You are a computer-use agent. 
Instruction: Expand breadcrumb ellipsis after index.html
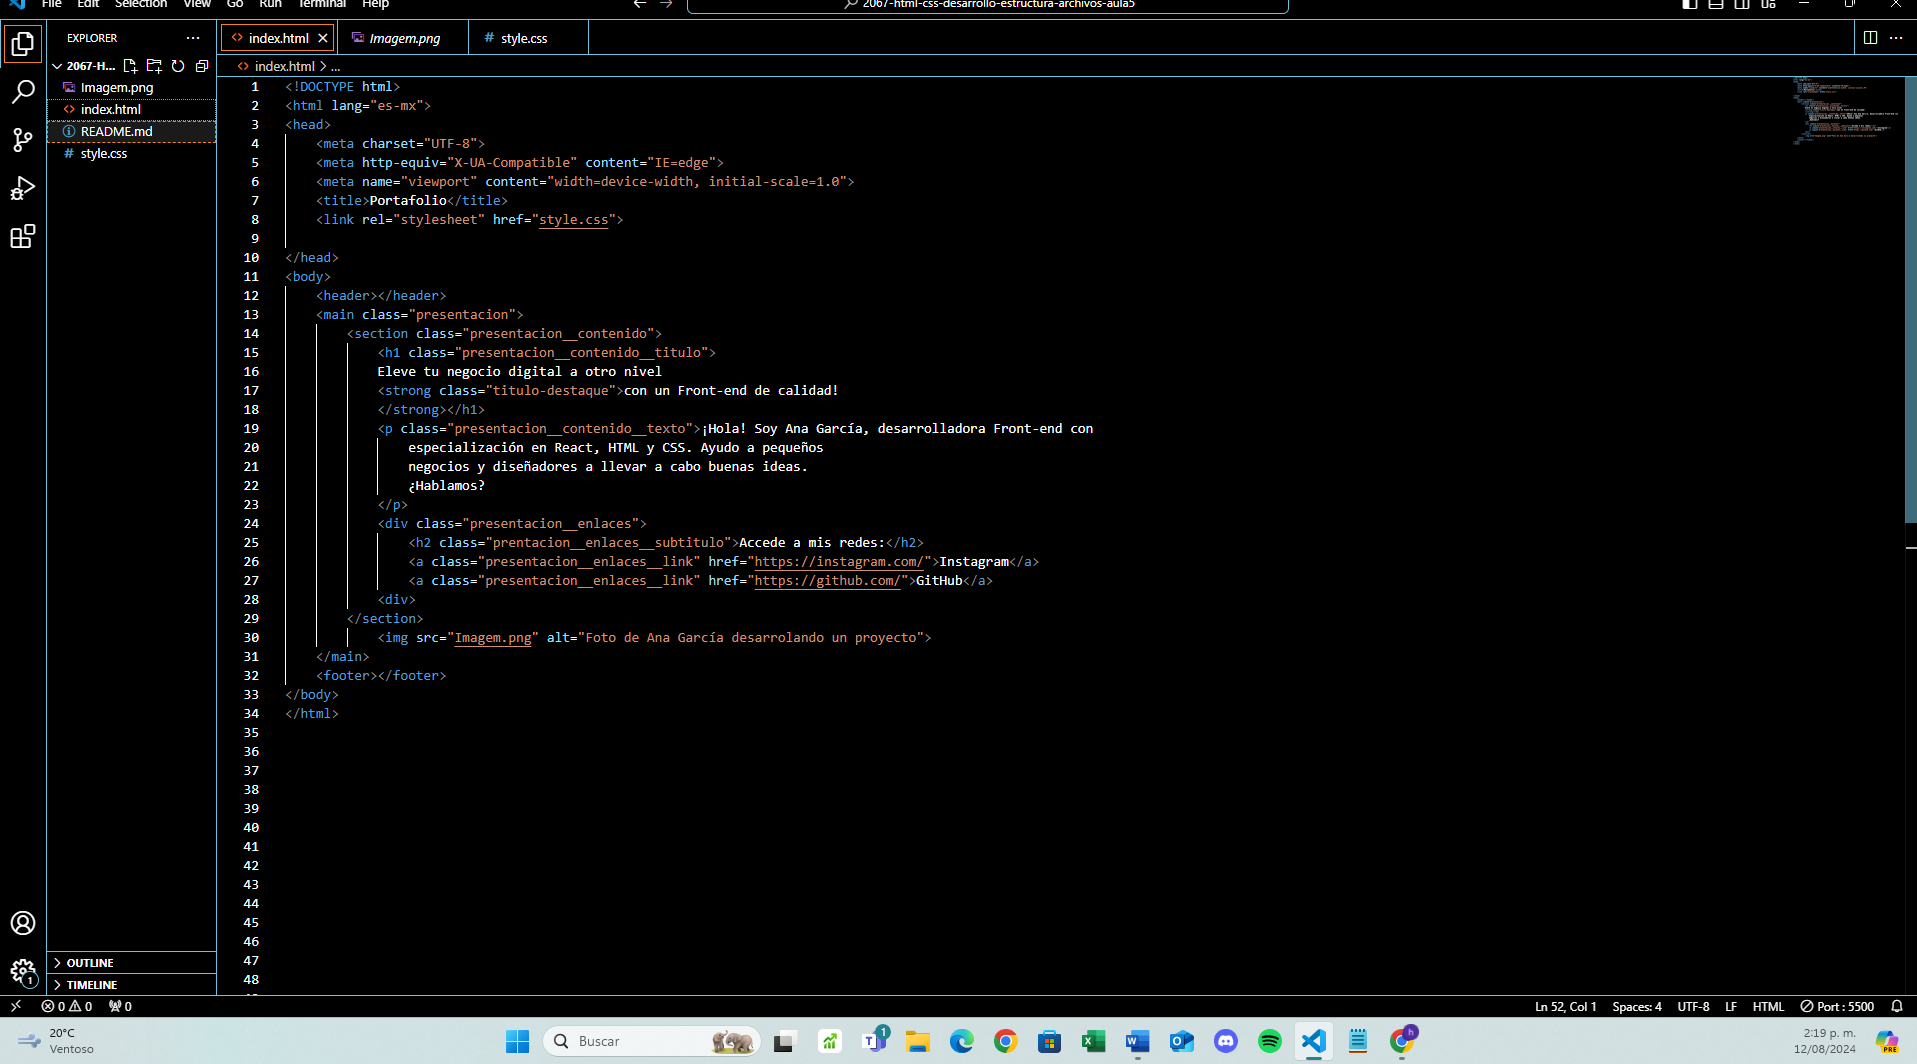coord(336,67)
